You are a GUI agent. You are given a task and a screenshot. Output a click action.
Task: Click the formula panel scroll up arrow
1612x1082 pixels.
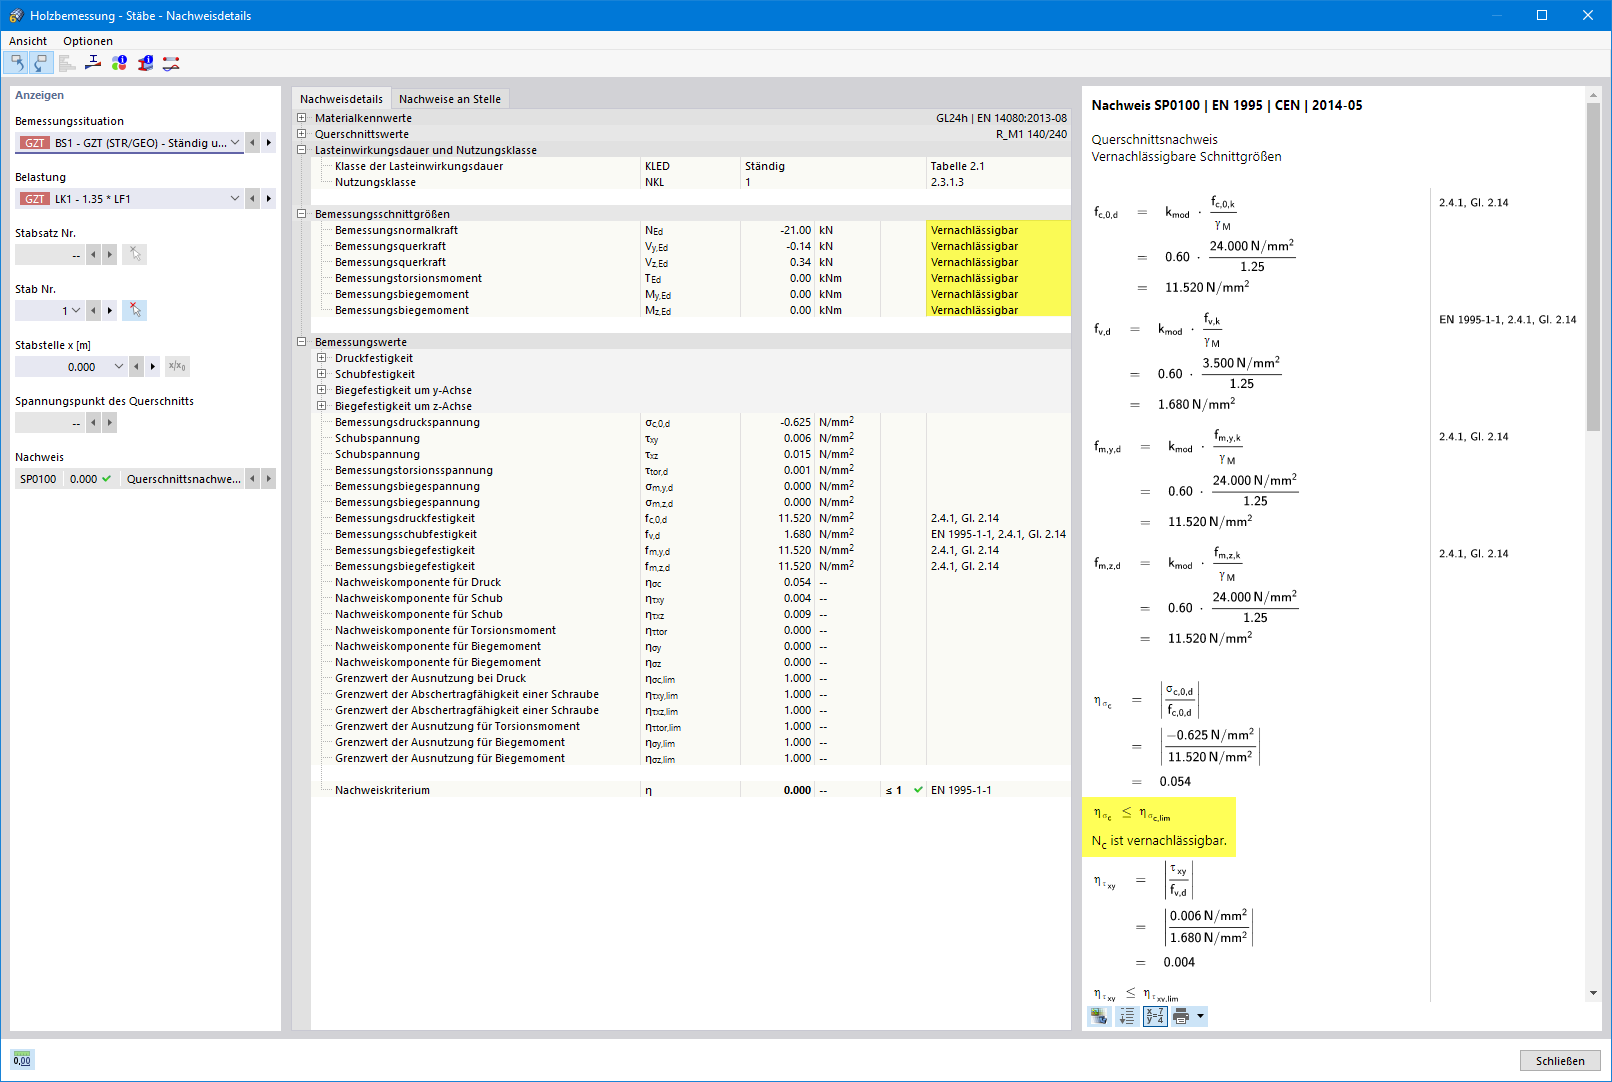click(x=1593, y=95)
